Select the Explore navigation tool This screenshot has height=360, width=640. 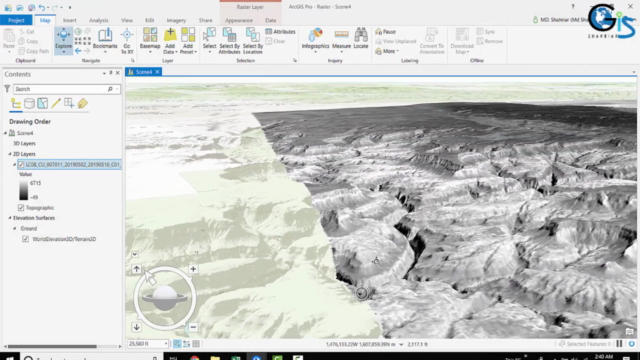pos(63,40)
